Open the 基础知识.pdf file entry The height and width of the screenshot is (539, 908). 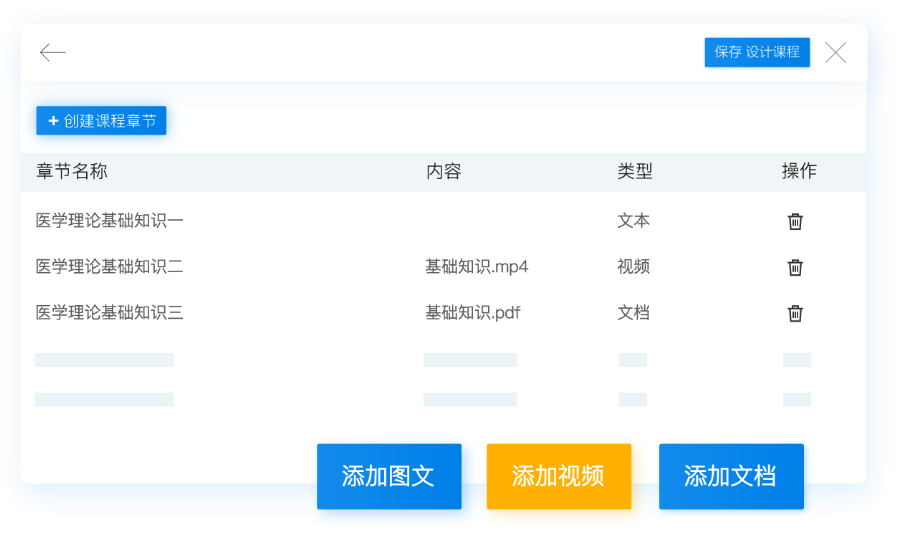[x=472, y=313]
